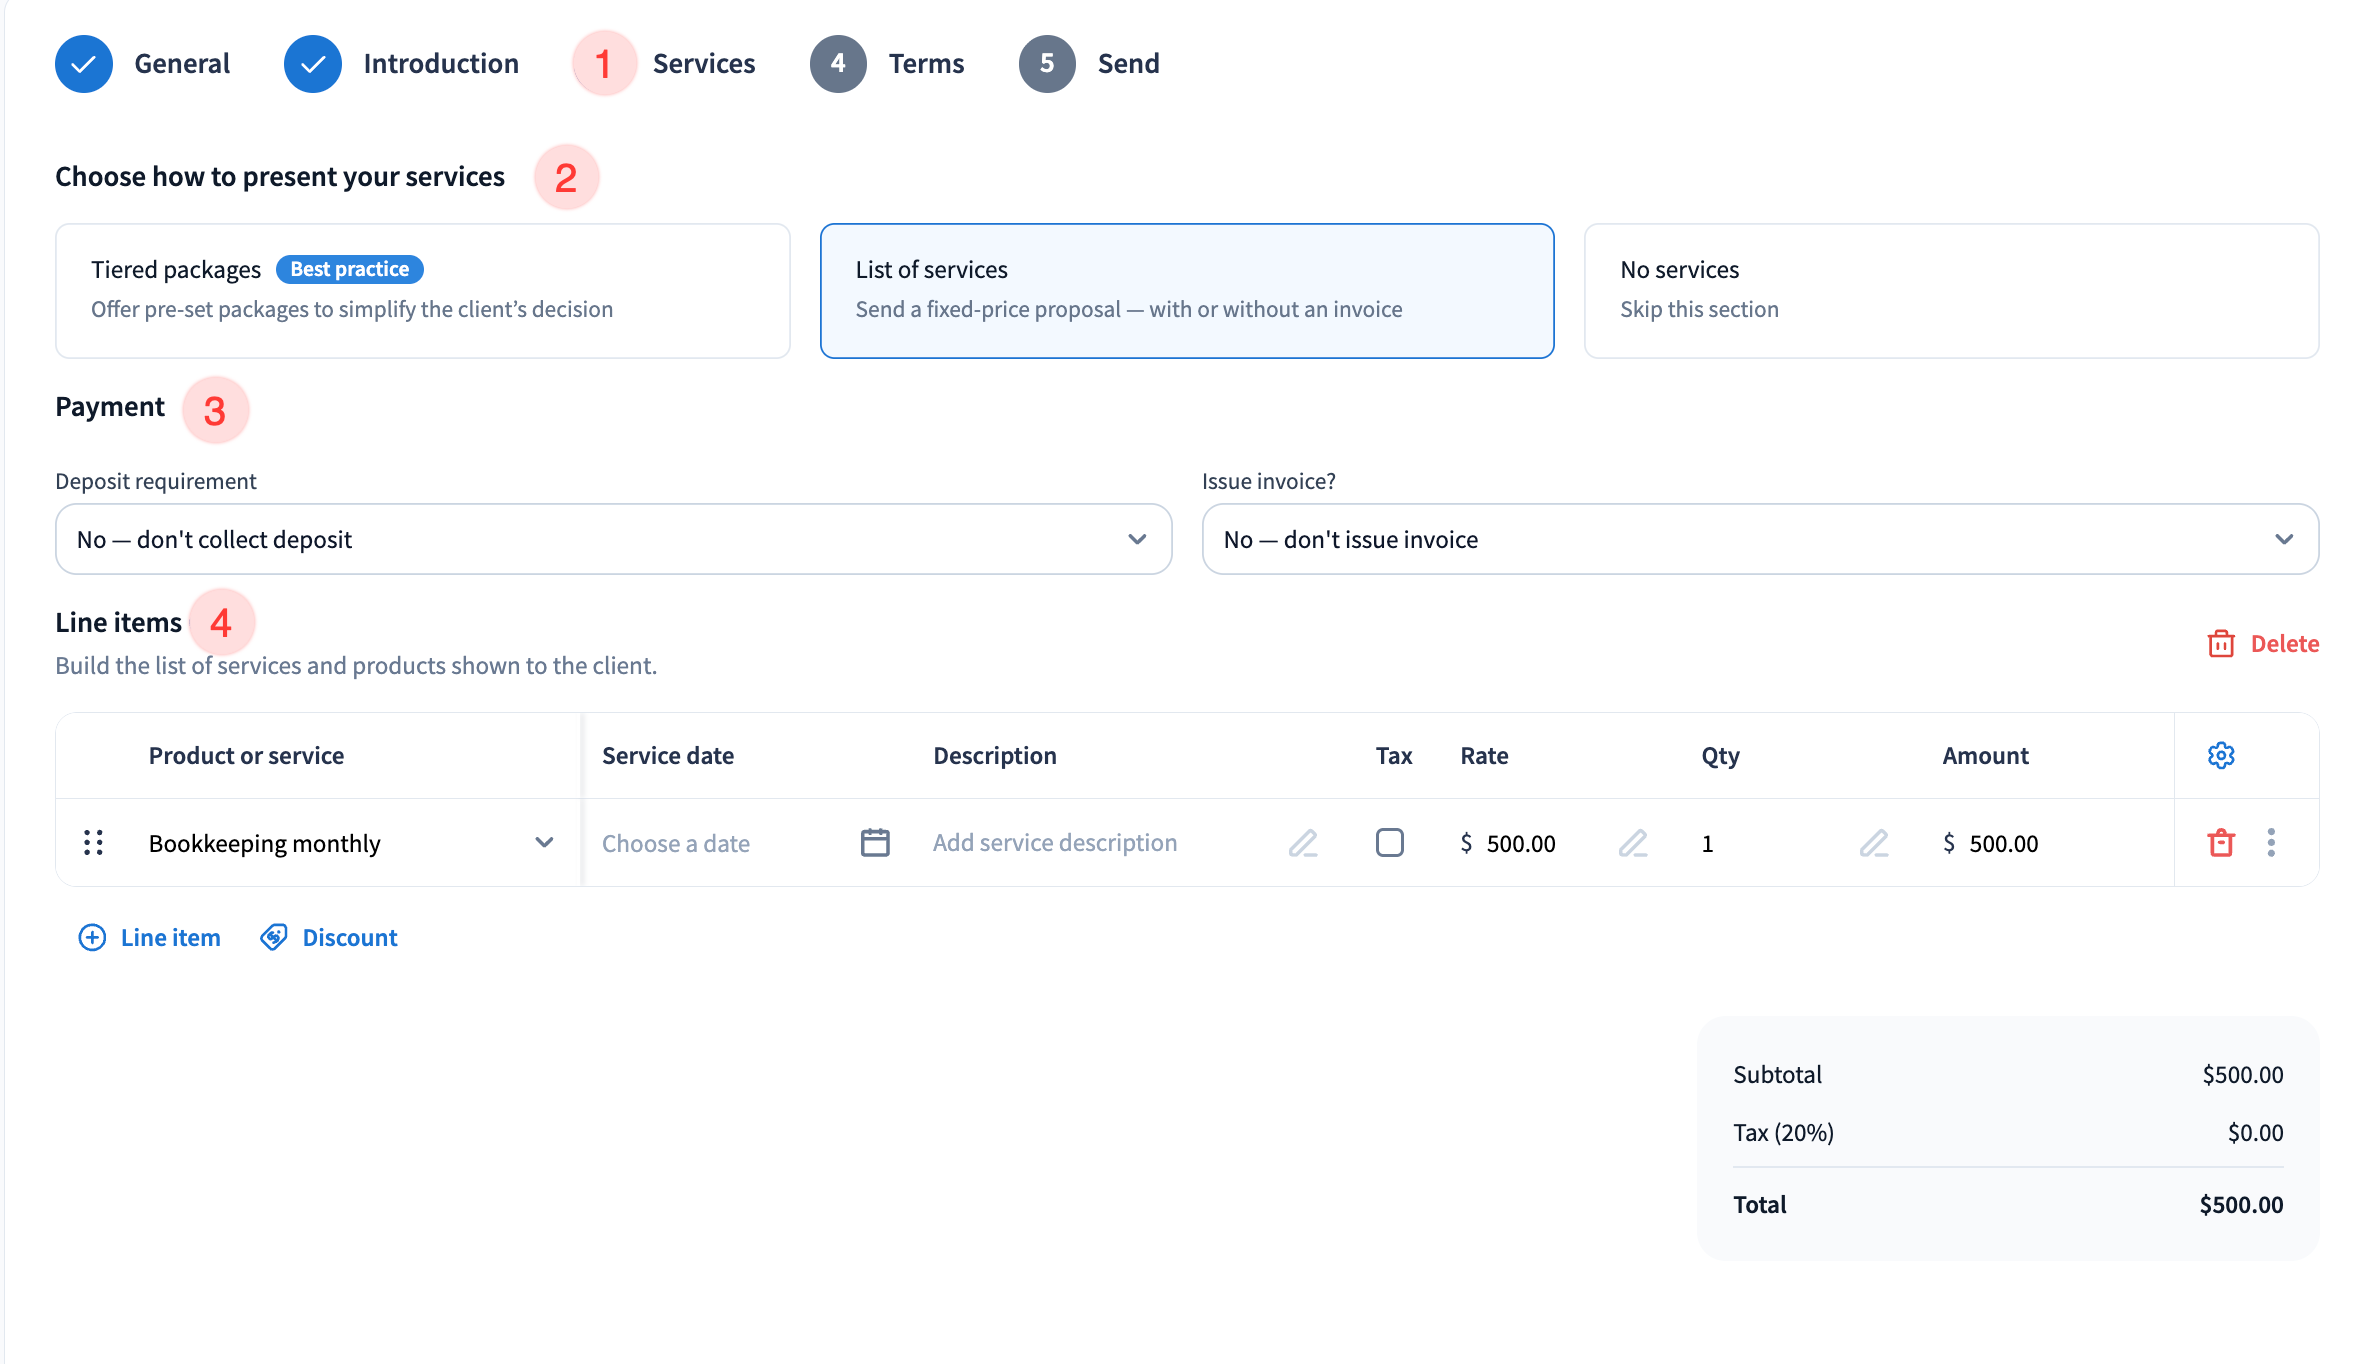This screenshot has width=2366, height=1364.
Task: Choose the No services option card
Action: coord(1950,290)
